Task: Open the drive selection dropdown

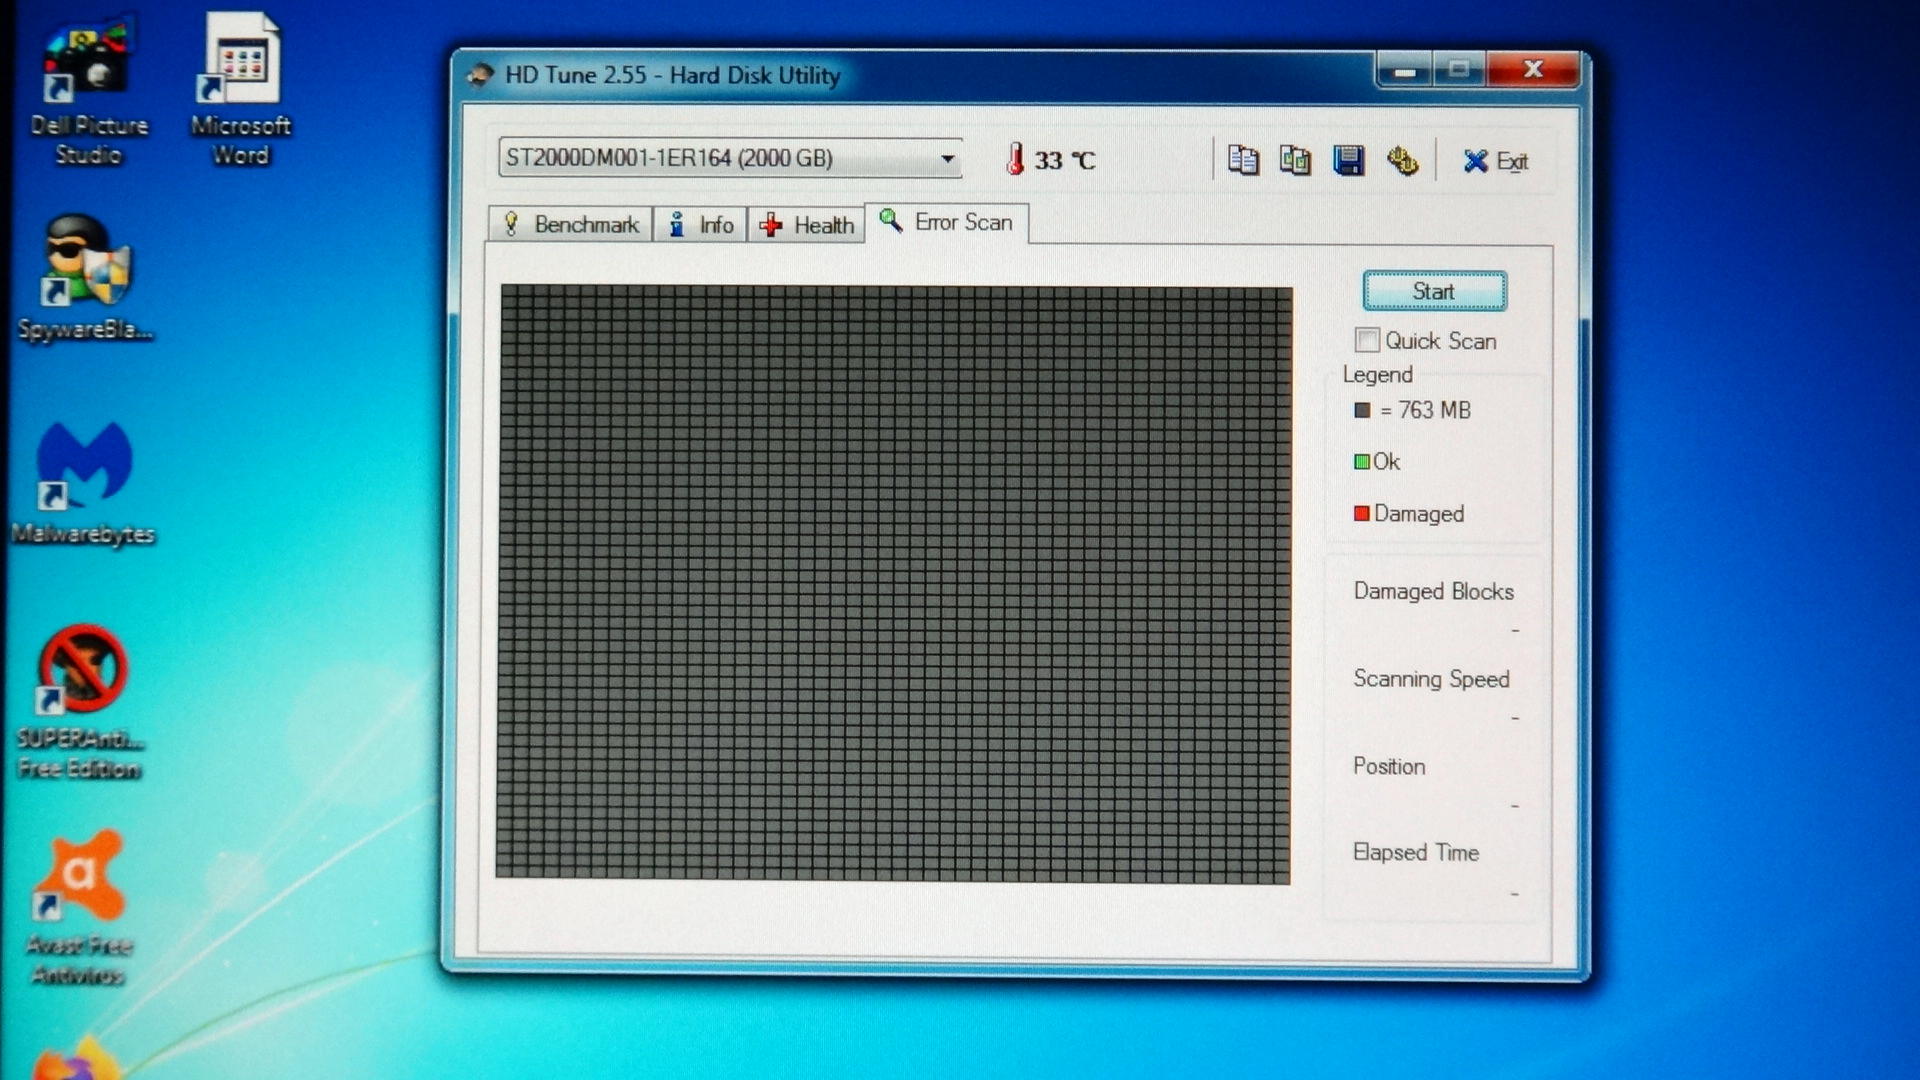Action: 946,158
